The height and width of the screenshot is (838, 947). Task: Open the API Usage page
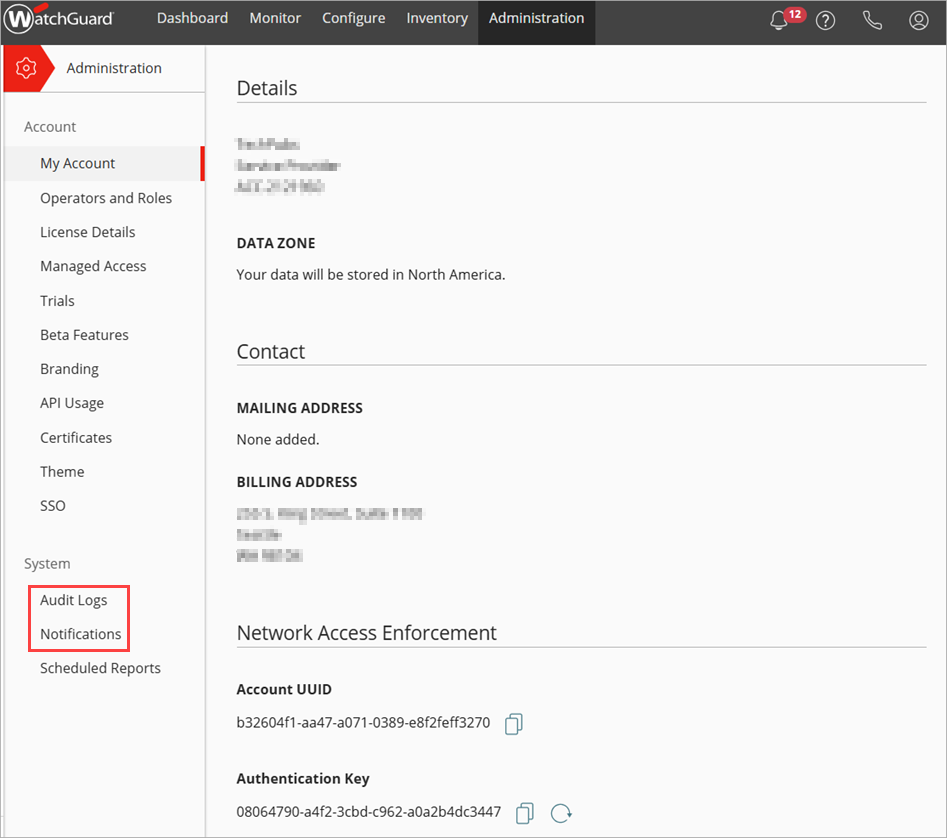[x=71, y=403]
